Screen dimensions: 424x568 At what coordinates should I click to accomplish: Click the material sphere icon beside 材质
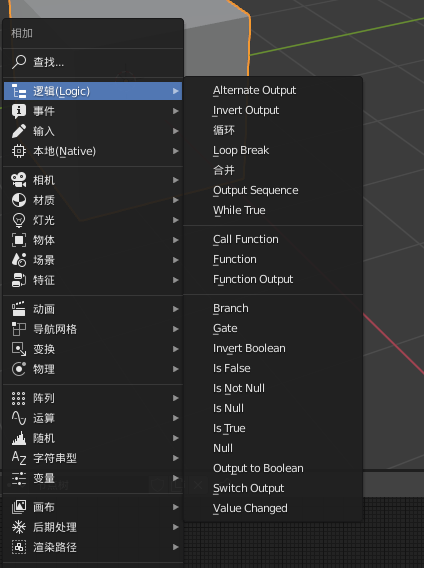[19, 200]
